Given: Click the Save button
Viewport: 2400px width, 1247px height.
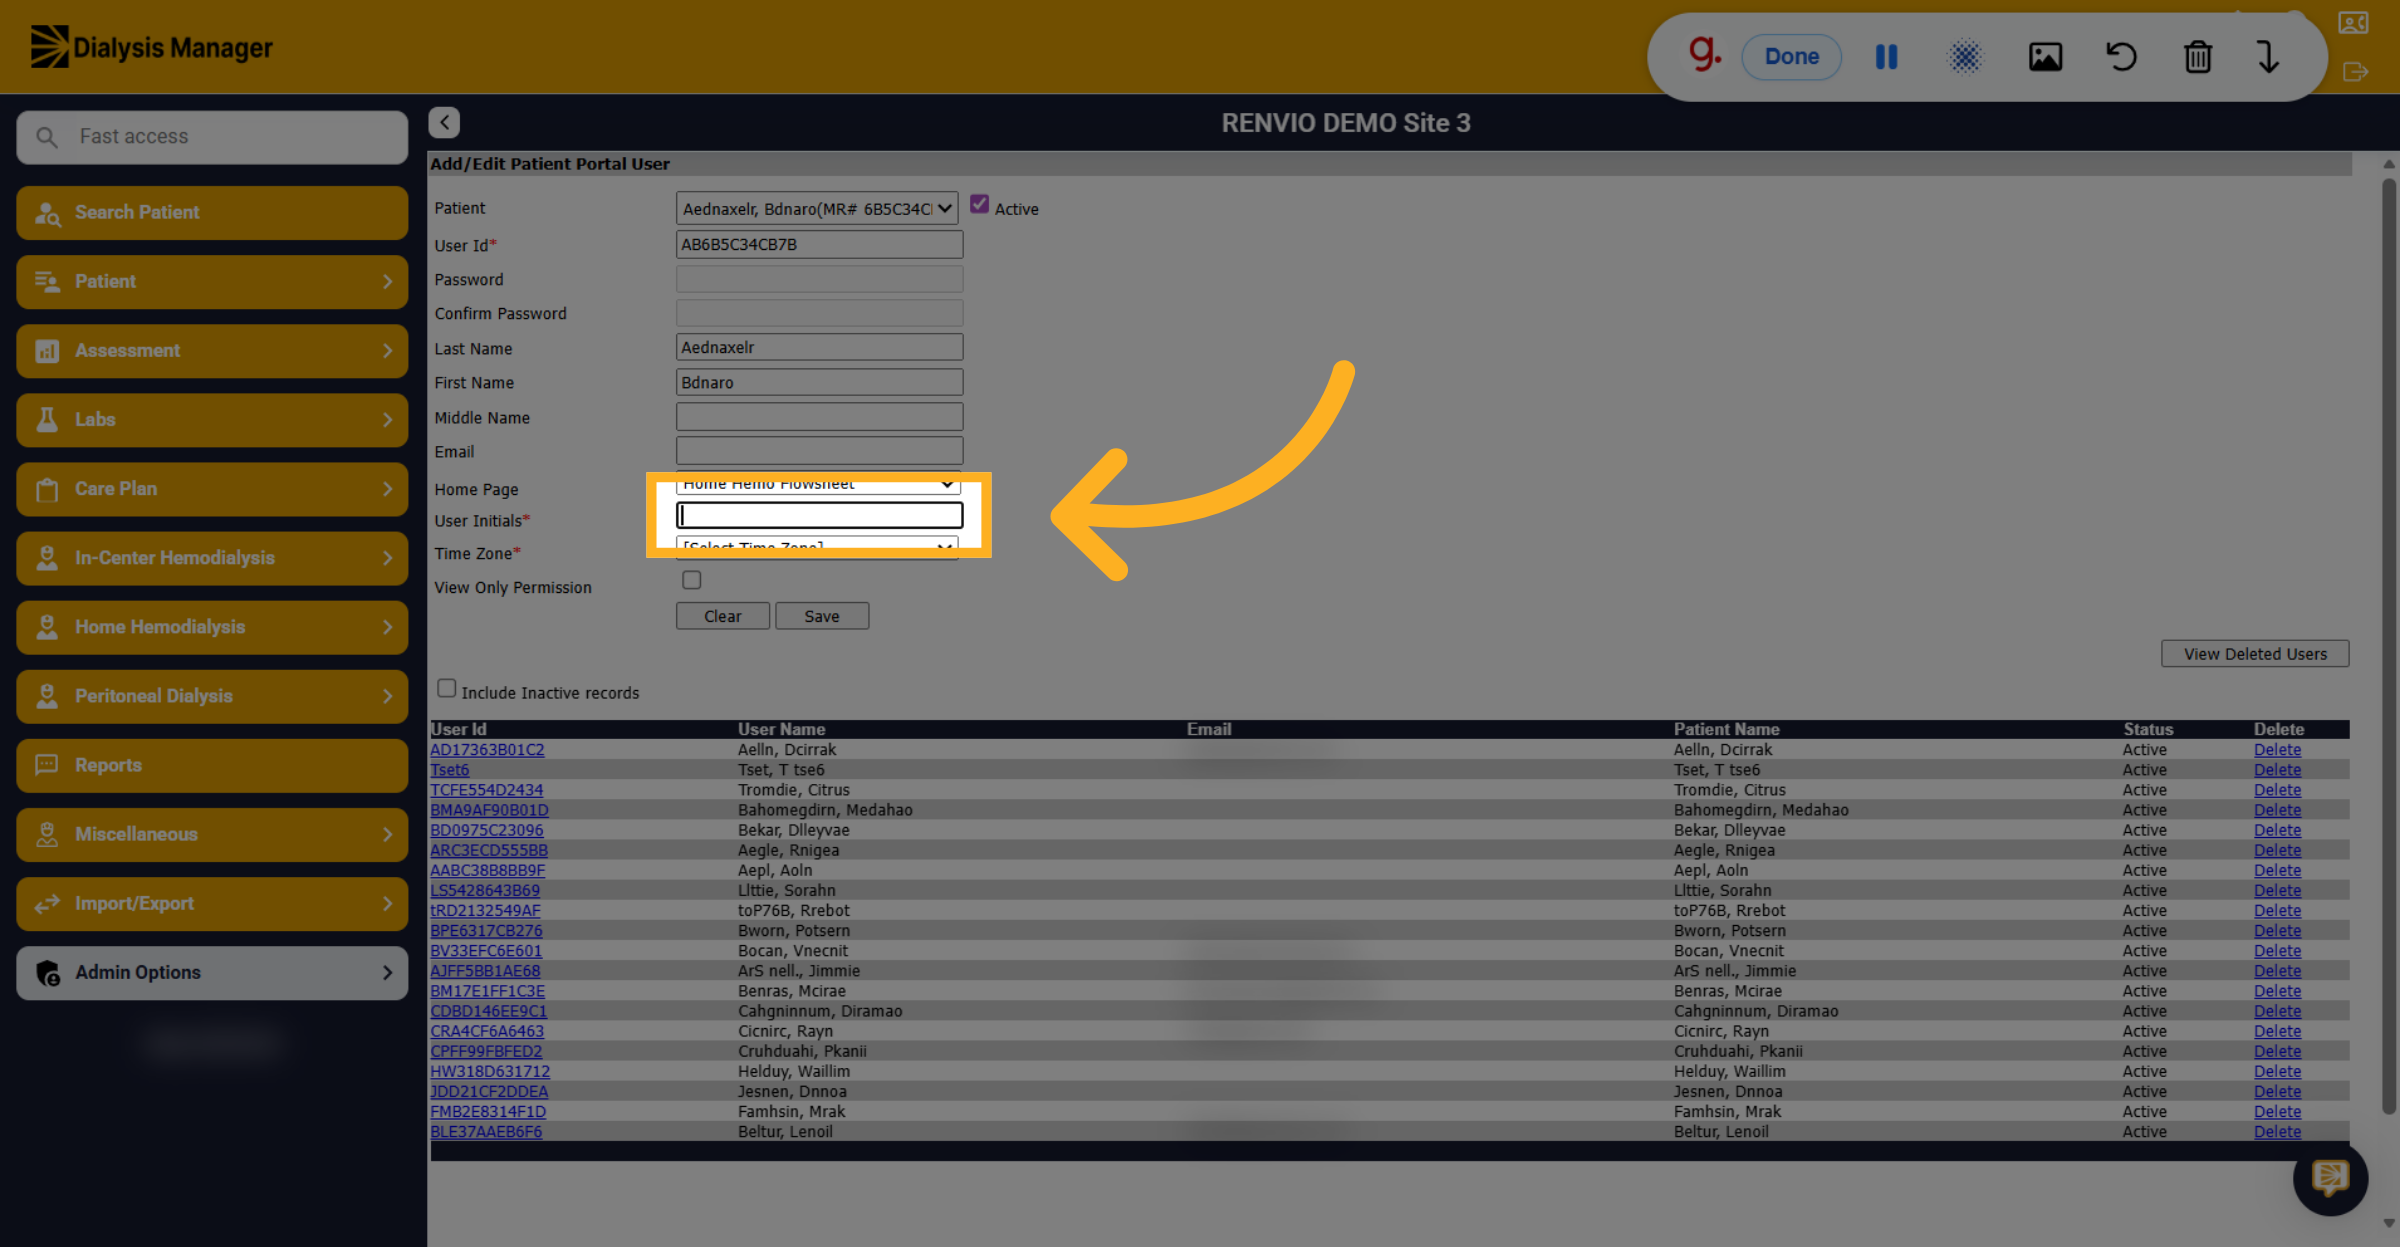Looking at the screenshot, I should tap(822, 616).
